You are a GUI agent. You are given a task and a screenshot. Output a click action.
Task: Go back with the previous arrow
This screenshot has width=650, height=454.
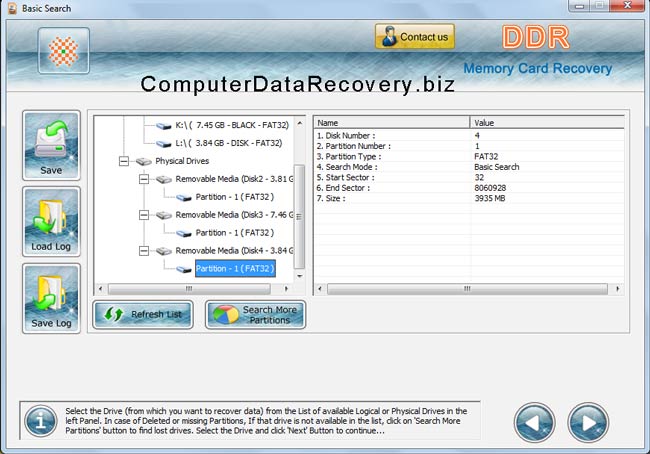534,422
